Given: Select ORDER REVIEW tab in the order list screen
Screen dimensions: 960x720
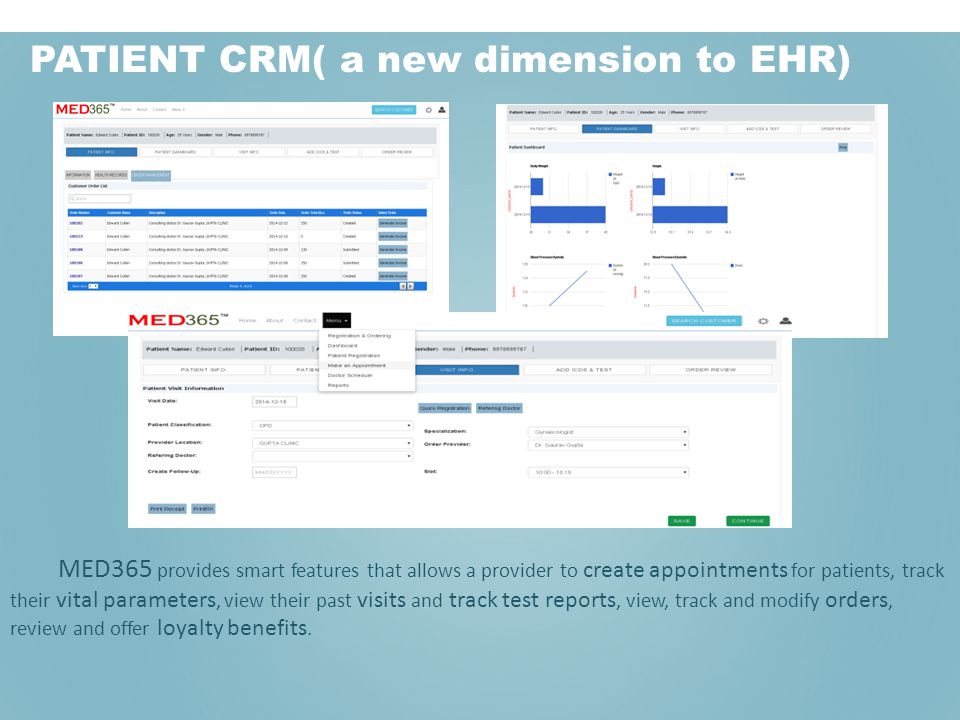Looking at the screenshot, I should point(397,152).
